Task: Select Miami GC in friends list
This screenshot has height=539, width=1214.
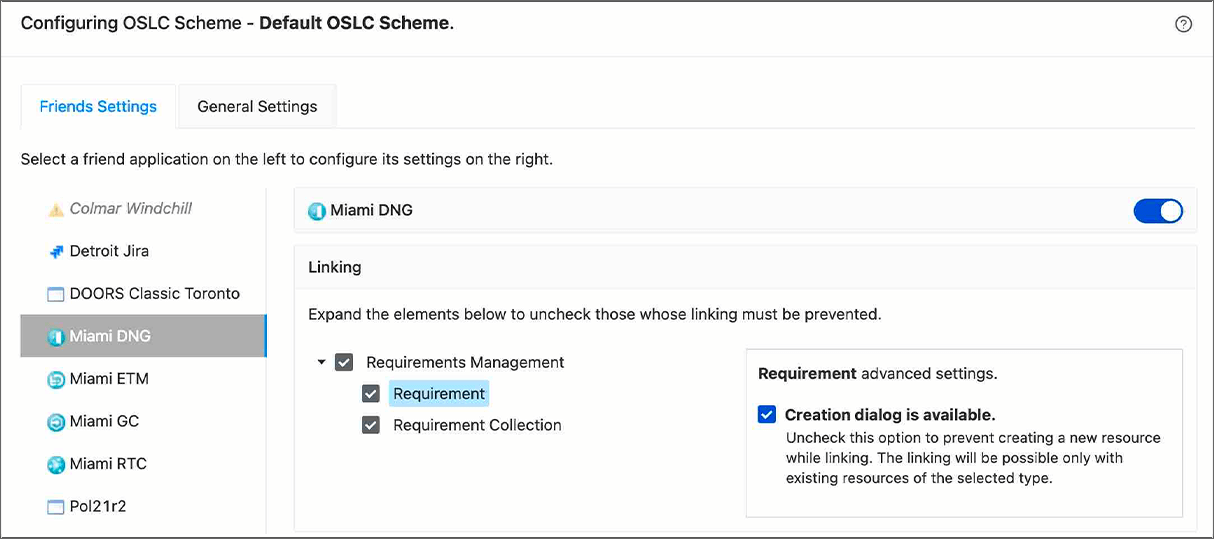Action: point(143,421)
